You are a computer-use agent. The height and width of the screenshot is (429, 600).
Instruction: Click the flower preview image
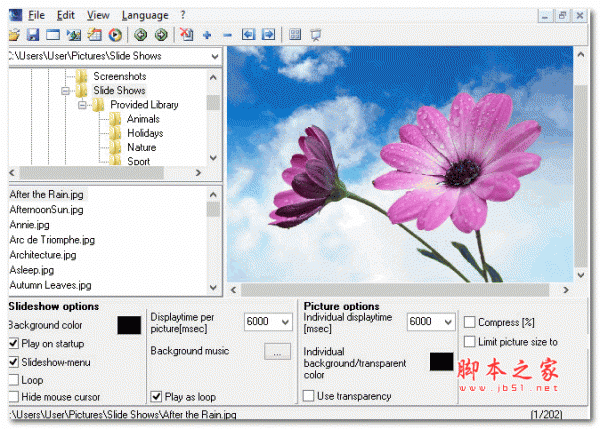point(400,165)
